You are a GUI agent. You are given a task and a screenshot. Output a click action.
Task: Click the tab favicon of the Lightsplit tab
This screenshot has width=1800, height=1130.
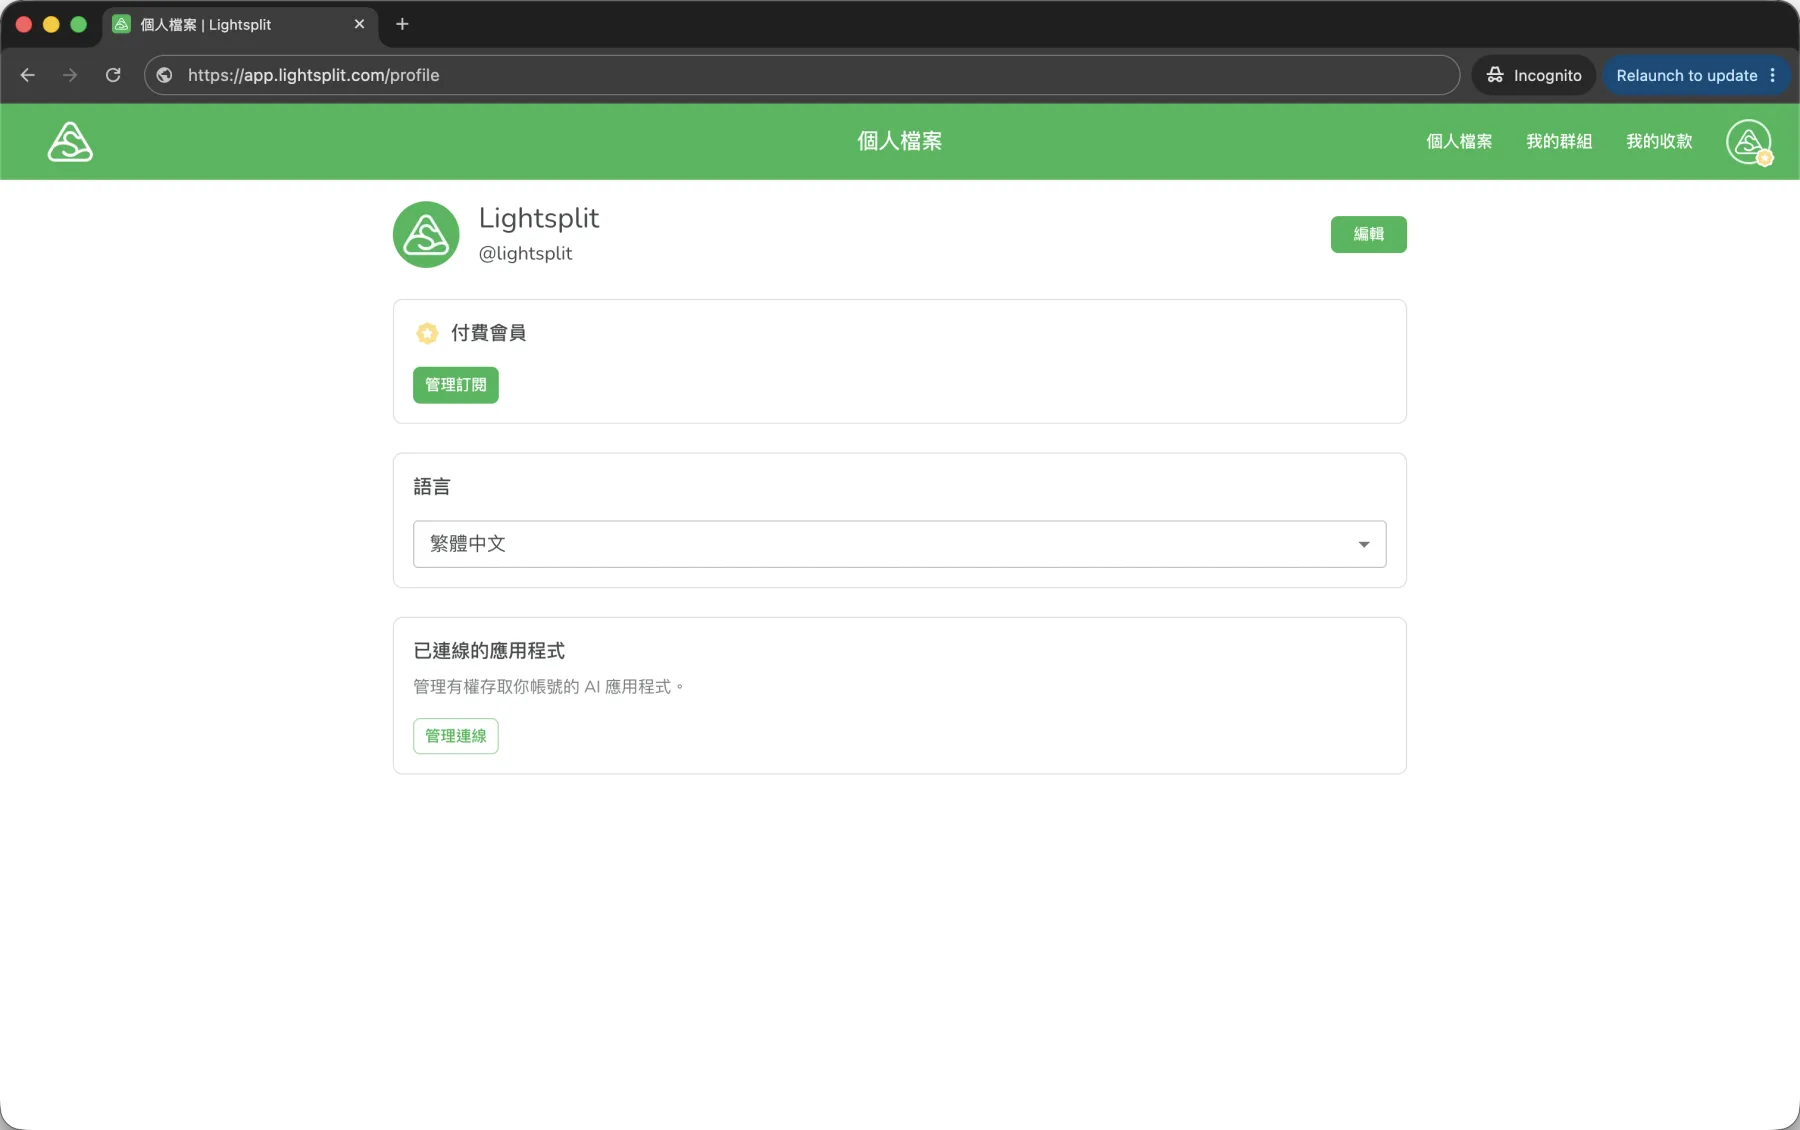point(122,24)
